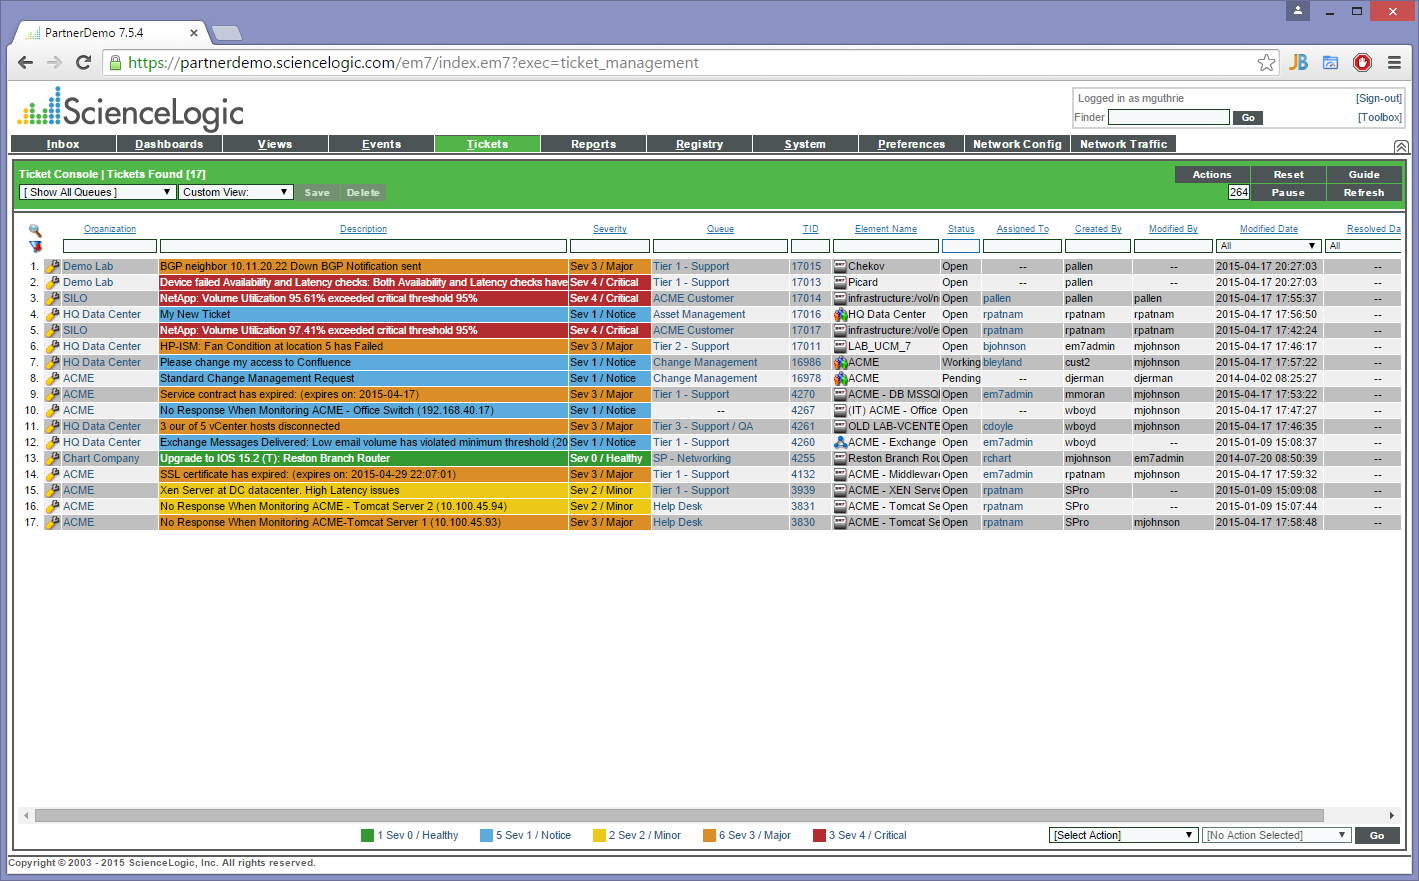Collapse header using double-chevron icon

(x=1401, y=147)
